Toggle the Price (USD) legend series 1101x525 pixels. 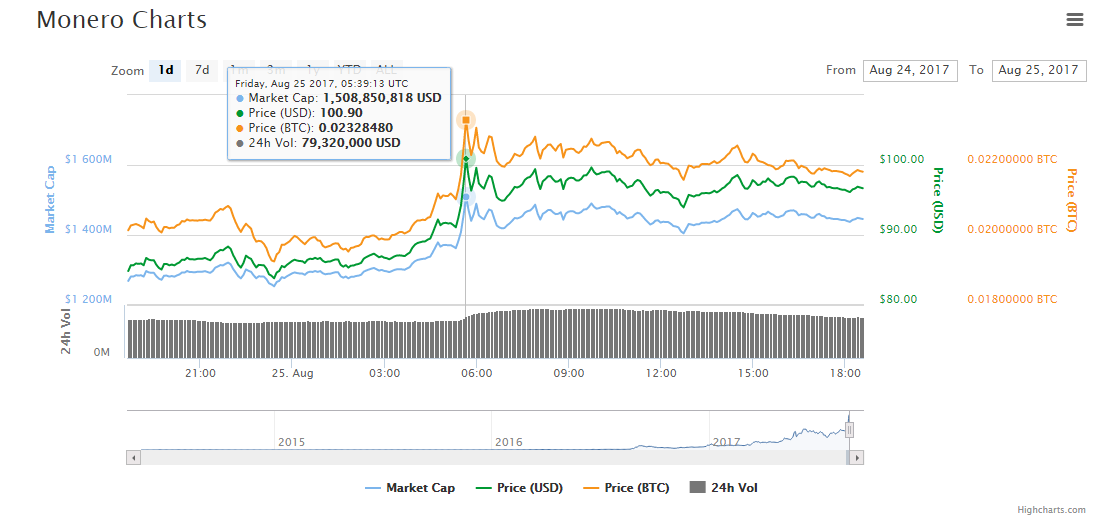[519, 488]
